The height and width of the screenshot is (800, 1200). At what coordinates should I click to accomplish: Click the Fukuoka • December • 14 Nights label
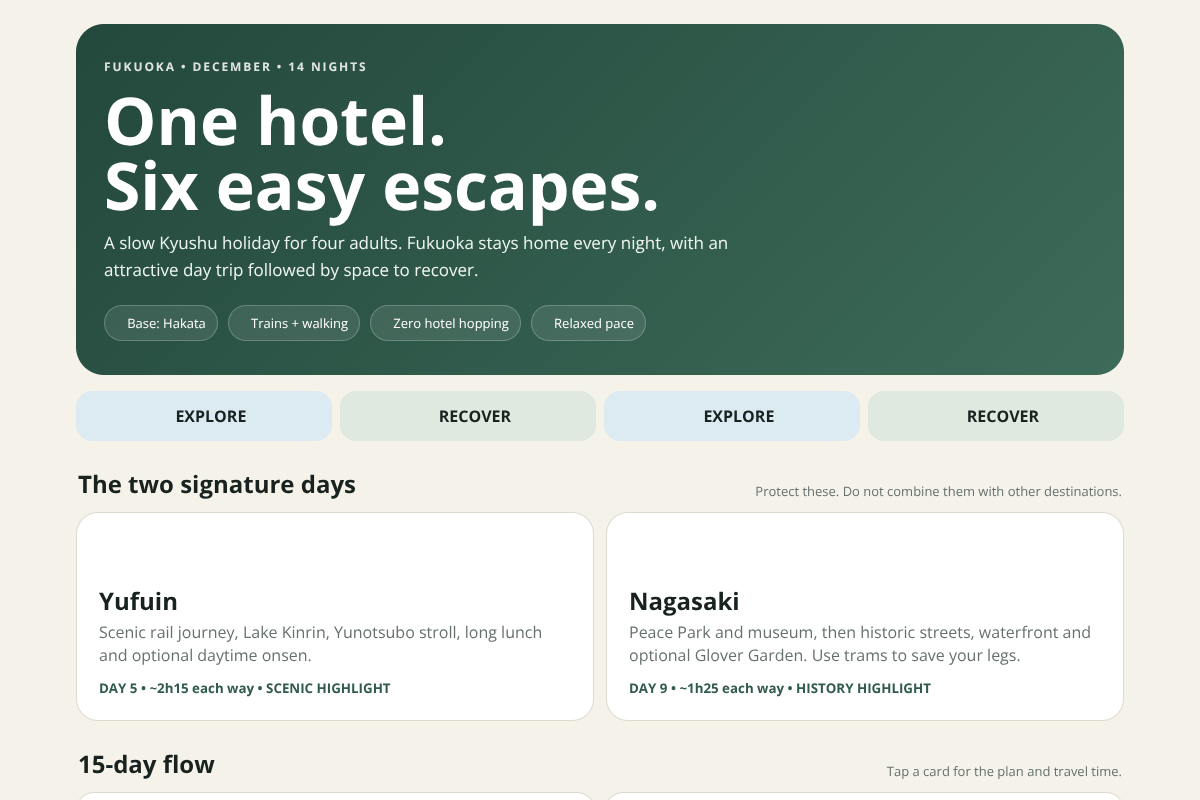click(x=235, y=67)
